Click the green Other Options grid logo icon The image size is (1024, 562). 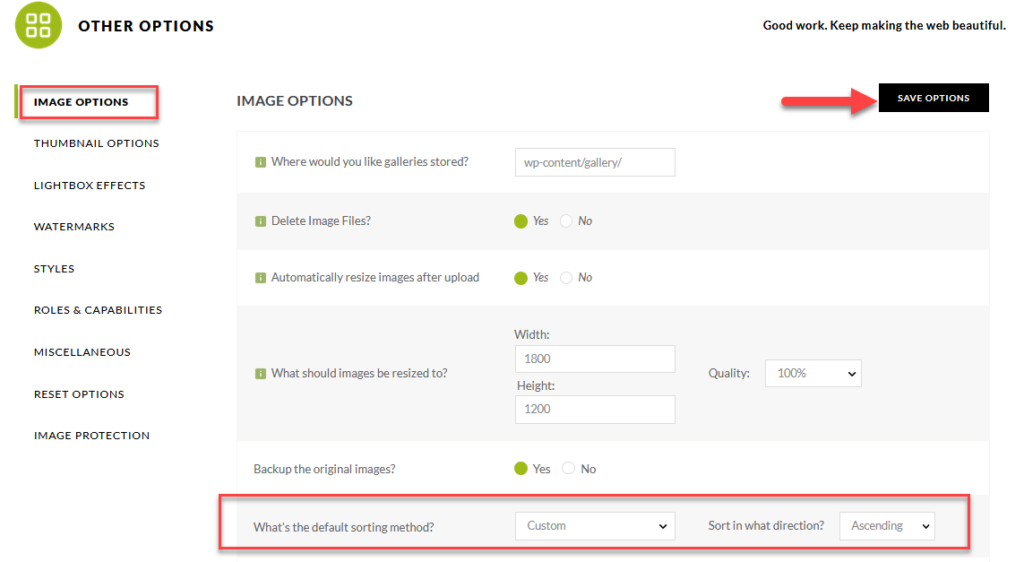pyautogui.click(x=38, y=25)
